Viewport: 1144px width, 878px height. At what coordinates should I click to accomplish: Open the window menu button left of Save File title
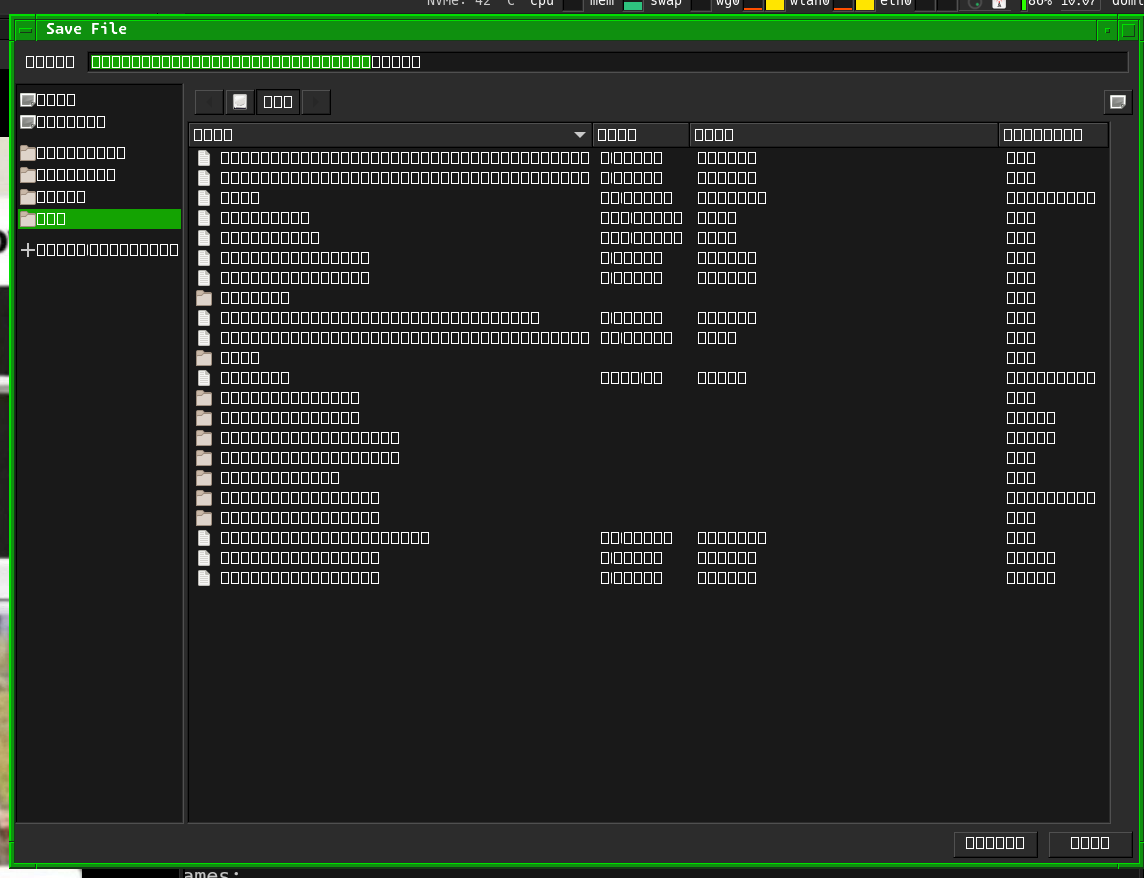26,30
